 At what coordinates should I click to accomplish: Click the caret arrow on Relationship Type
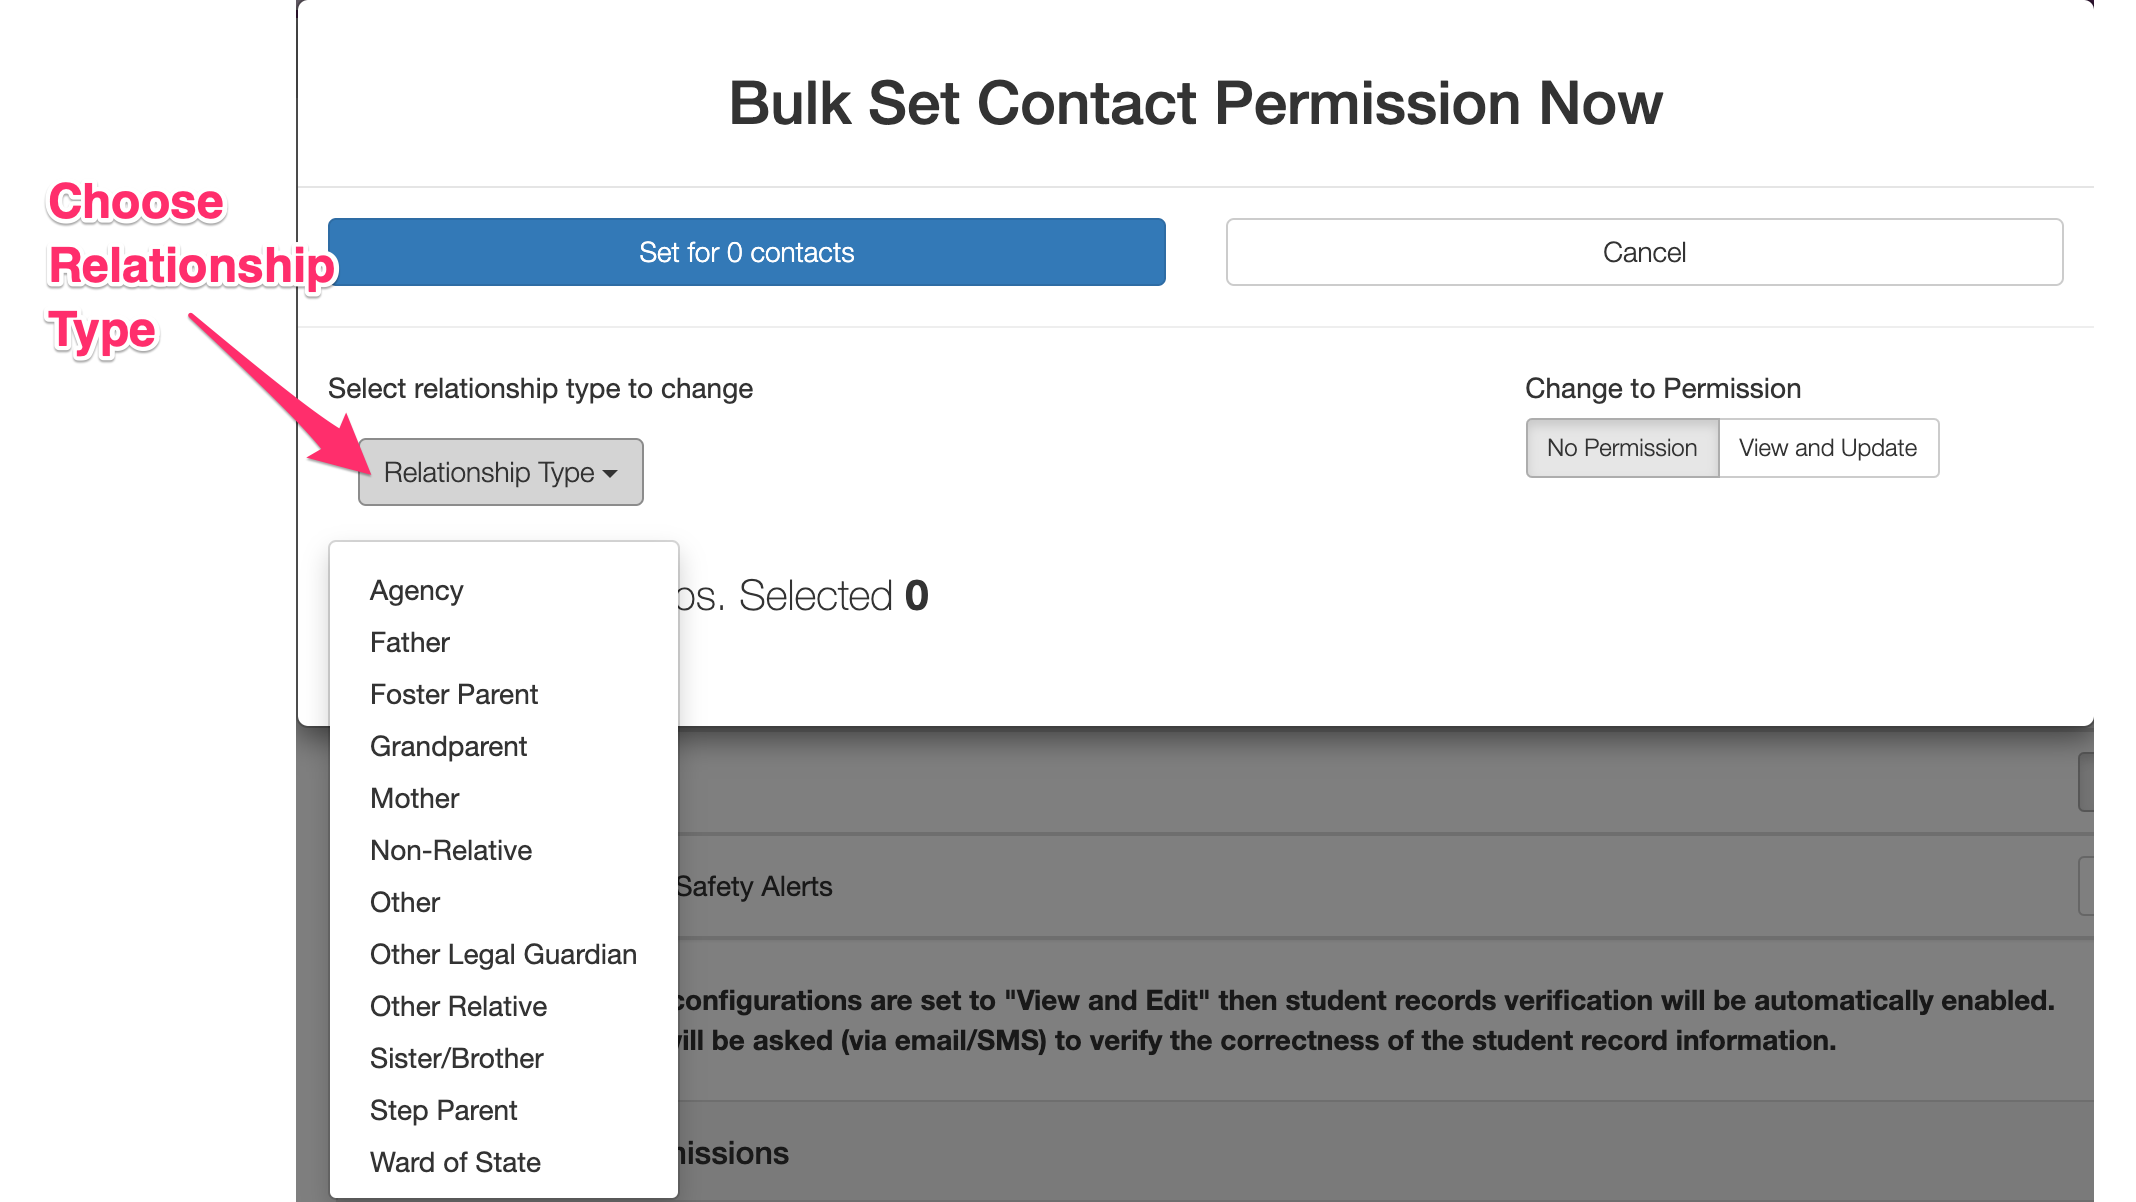click(610, 474)
